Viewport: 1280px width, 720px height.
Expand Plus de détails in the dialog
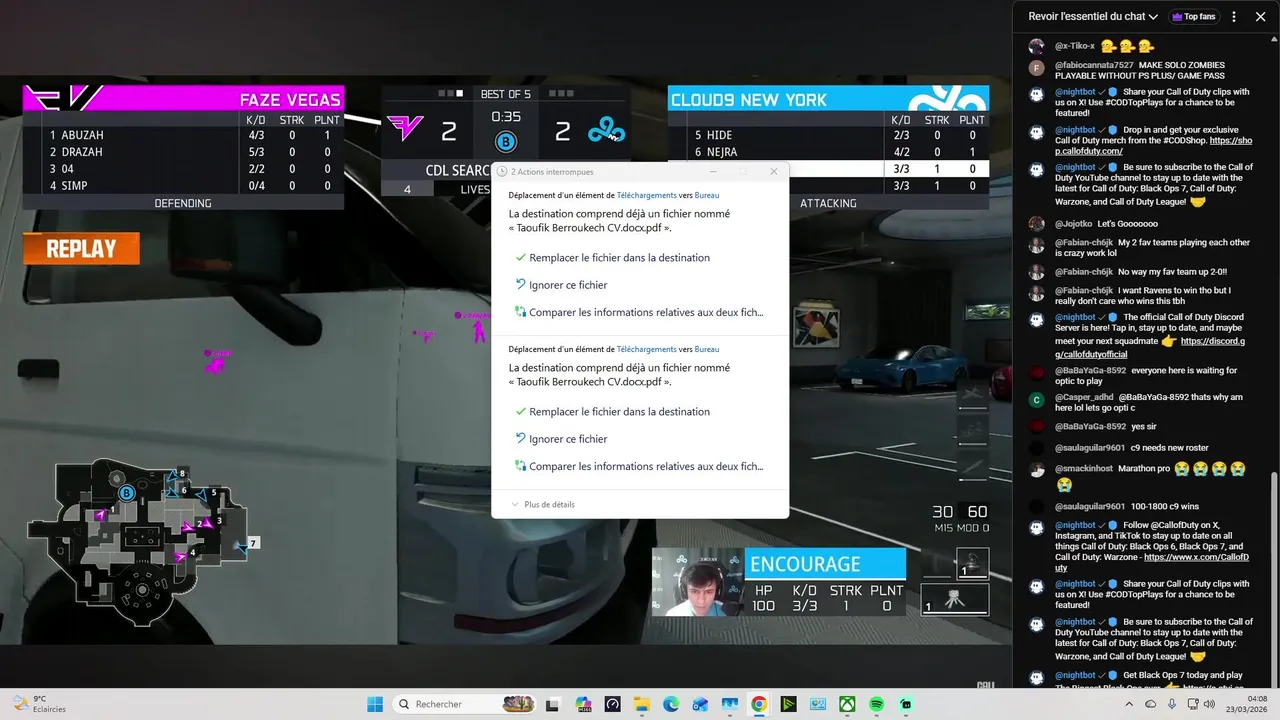[543, 505]
